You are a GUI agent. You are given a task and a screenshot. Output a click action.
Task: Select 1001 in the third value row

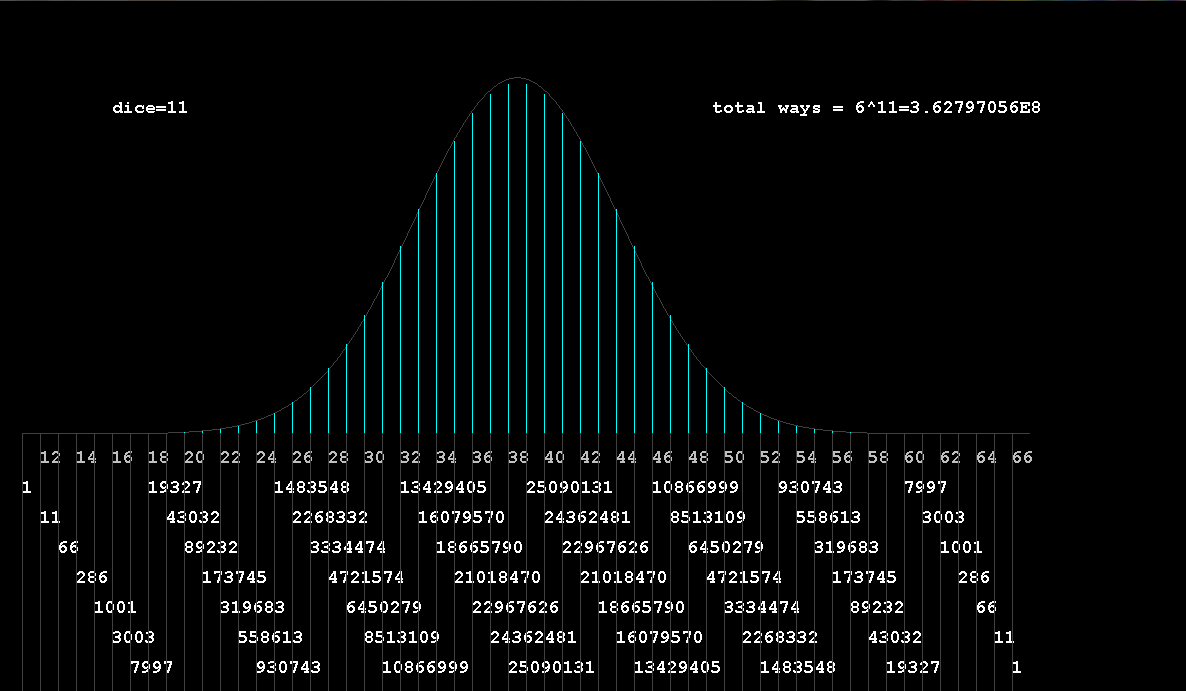[x=961, y=548]
